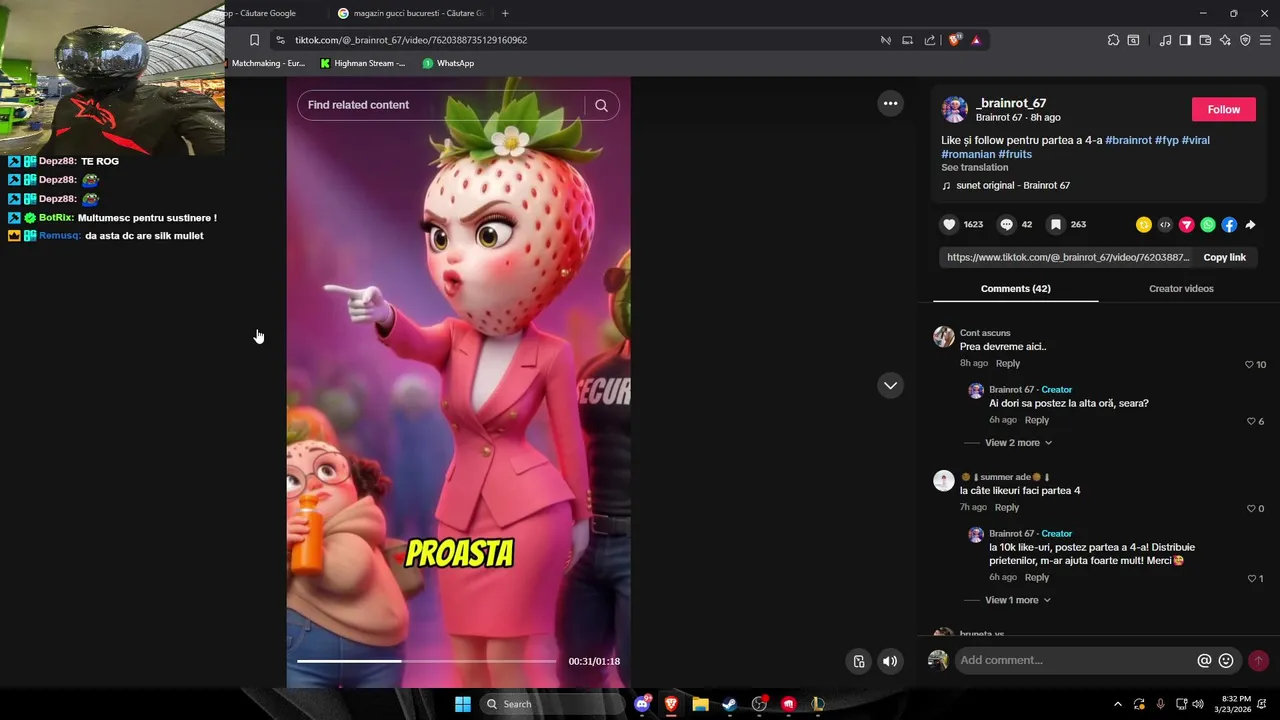
Task: Search related content with magnifier icon
Action: click(x=601, y=105)
